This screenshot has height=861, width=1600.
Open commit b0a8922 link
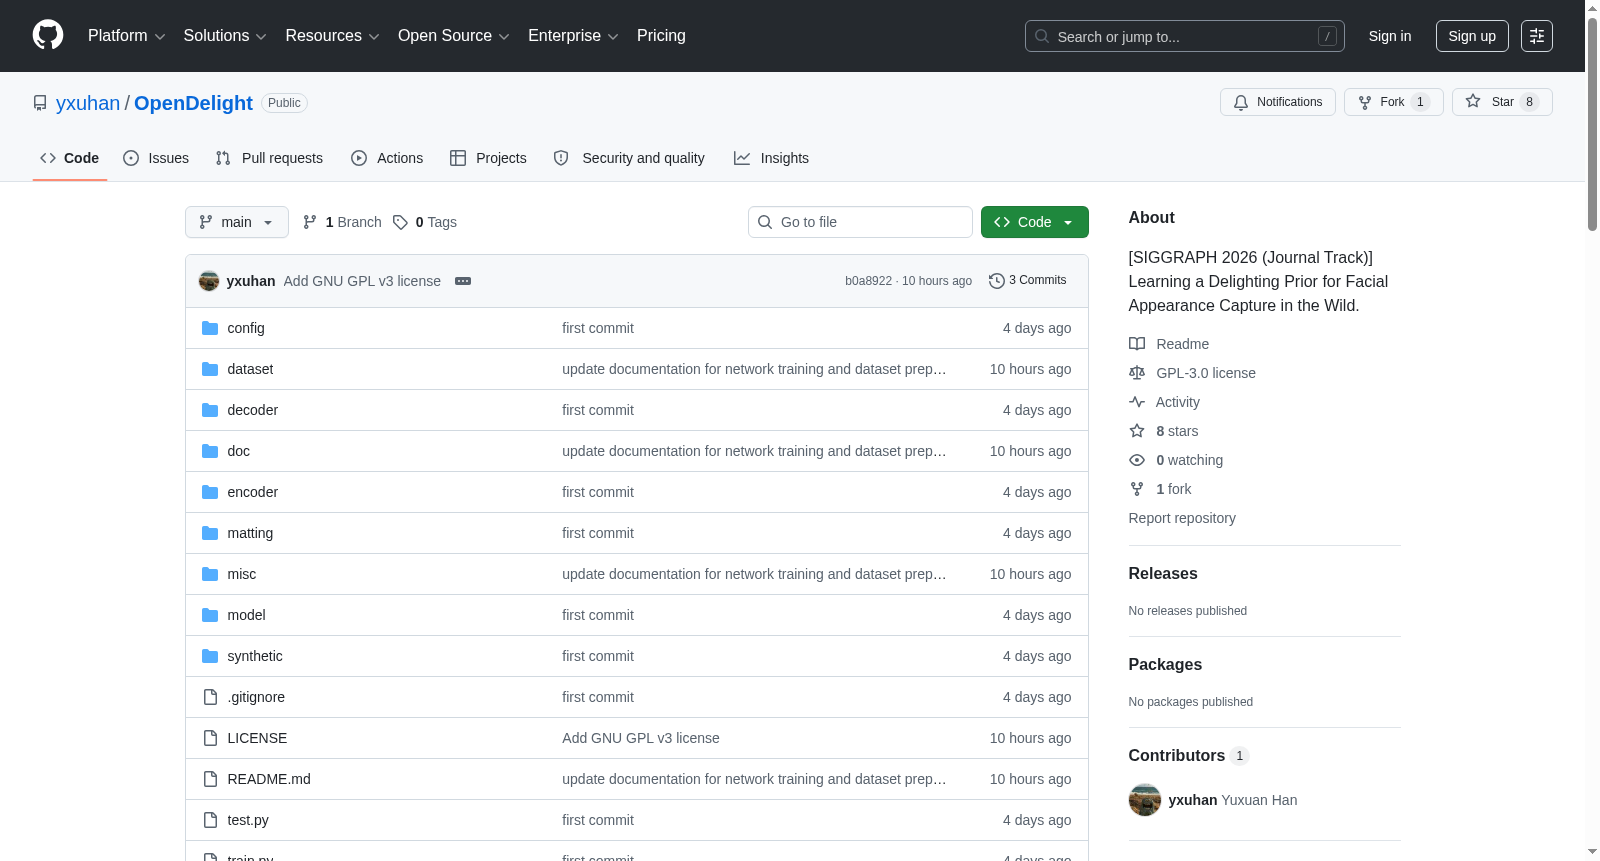[x=868, y=281]
